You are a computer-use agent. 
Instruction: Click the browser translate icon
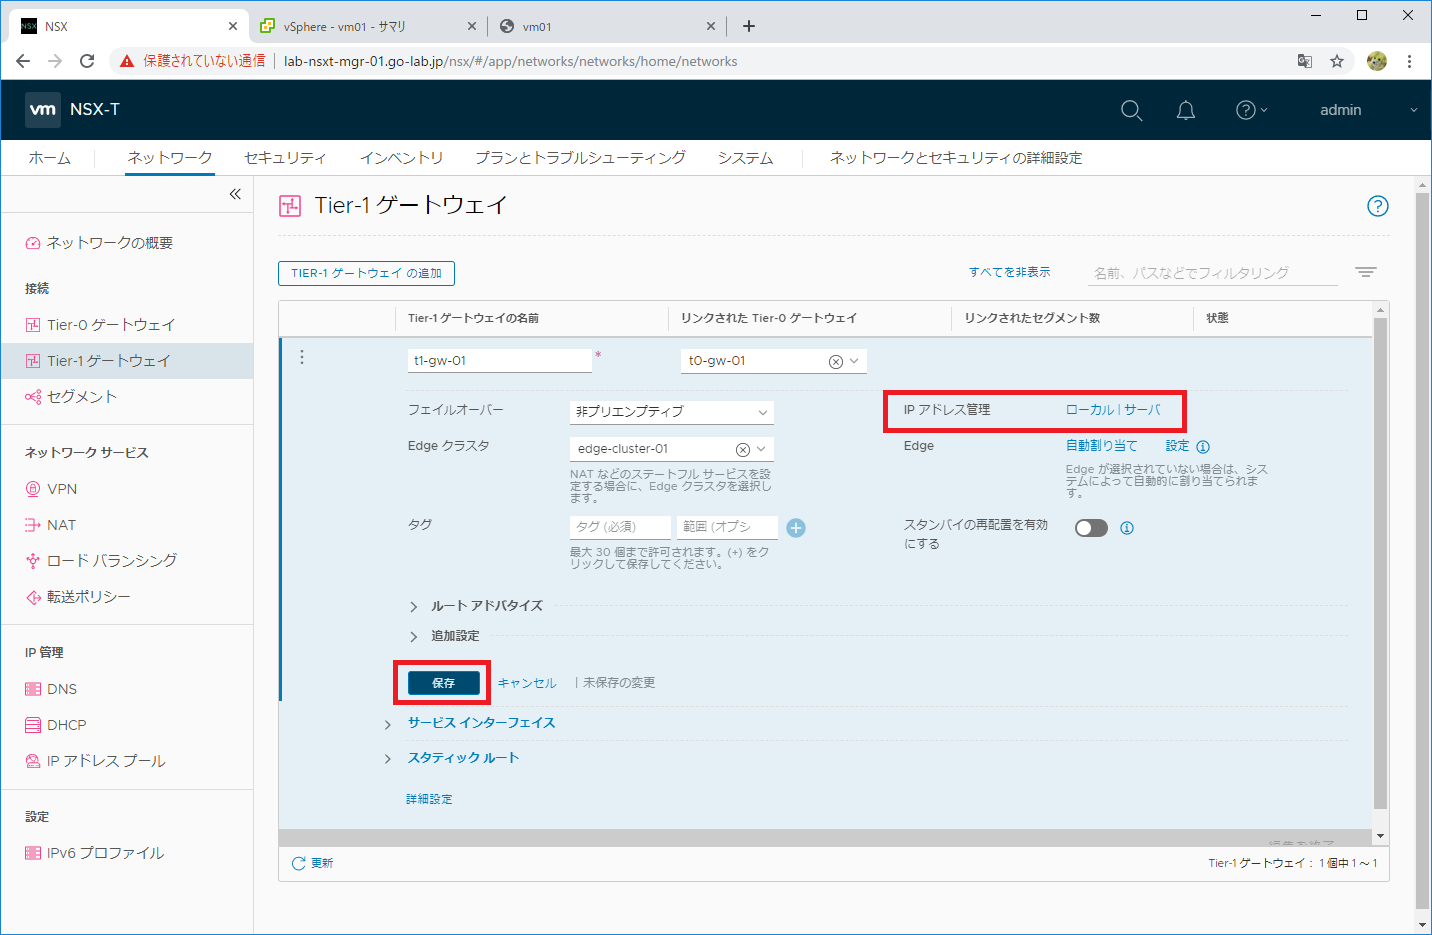pos(1304,61)
